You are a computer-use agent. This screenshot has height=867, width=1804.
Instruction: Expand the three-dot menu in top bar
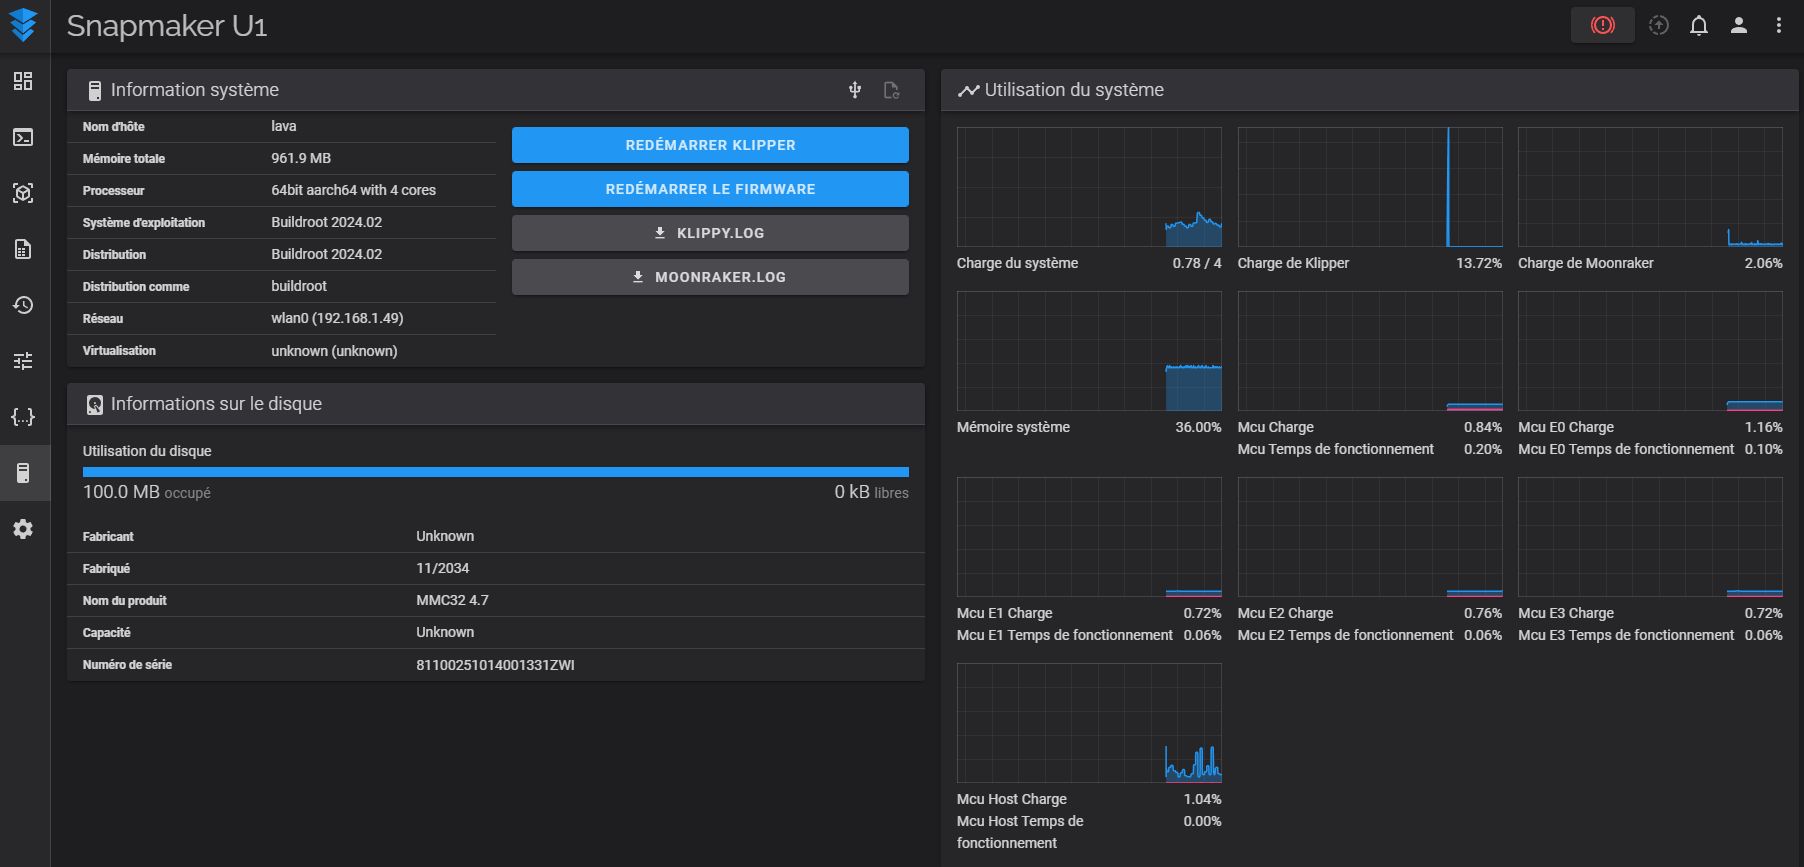pos(1778,26)
